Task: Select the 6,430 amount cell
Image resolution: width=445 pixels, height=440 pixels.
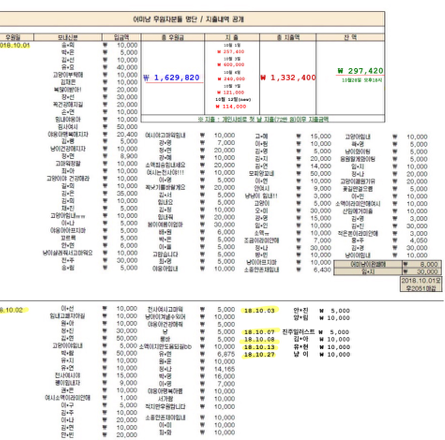Action: pos(322,270)
